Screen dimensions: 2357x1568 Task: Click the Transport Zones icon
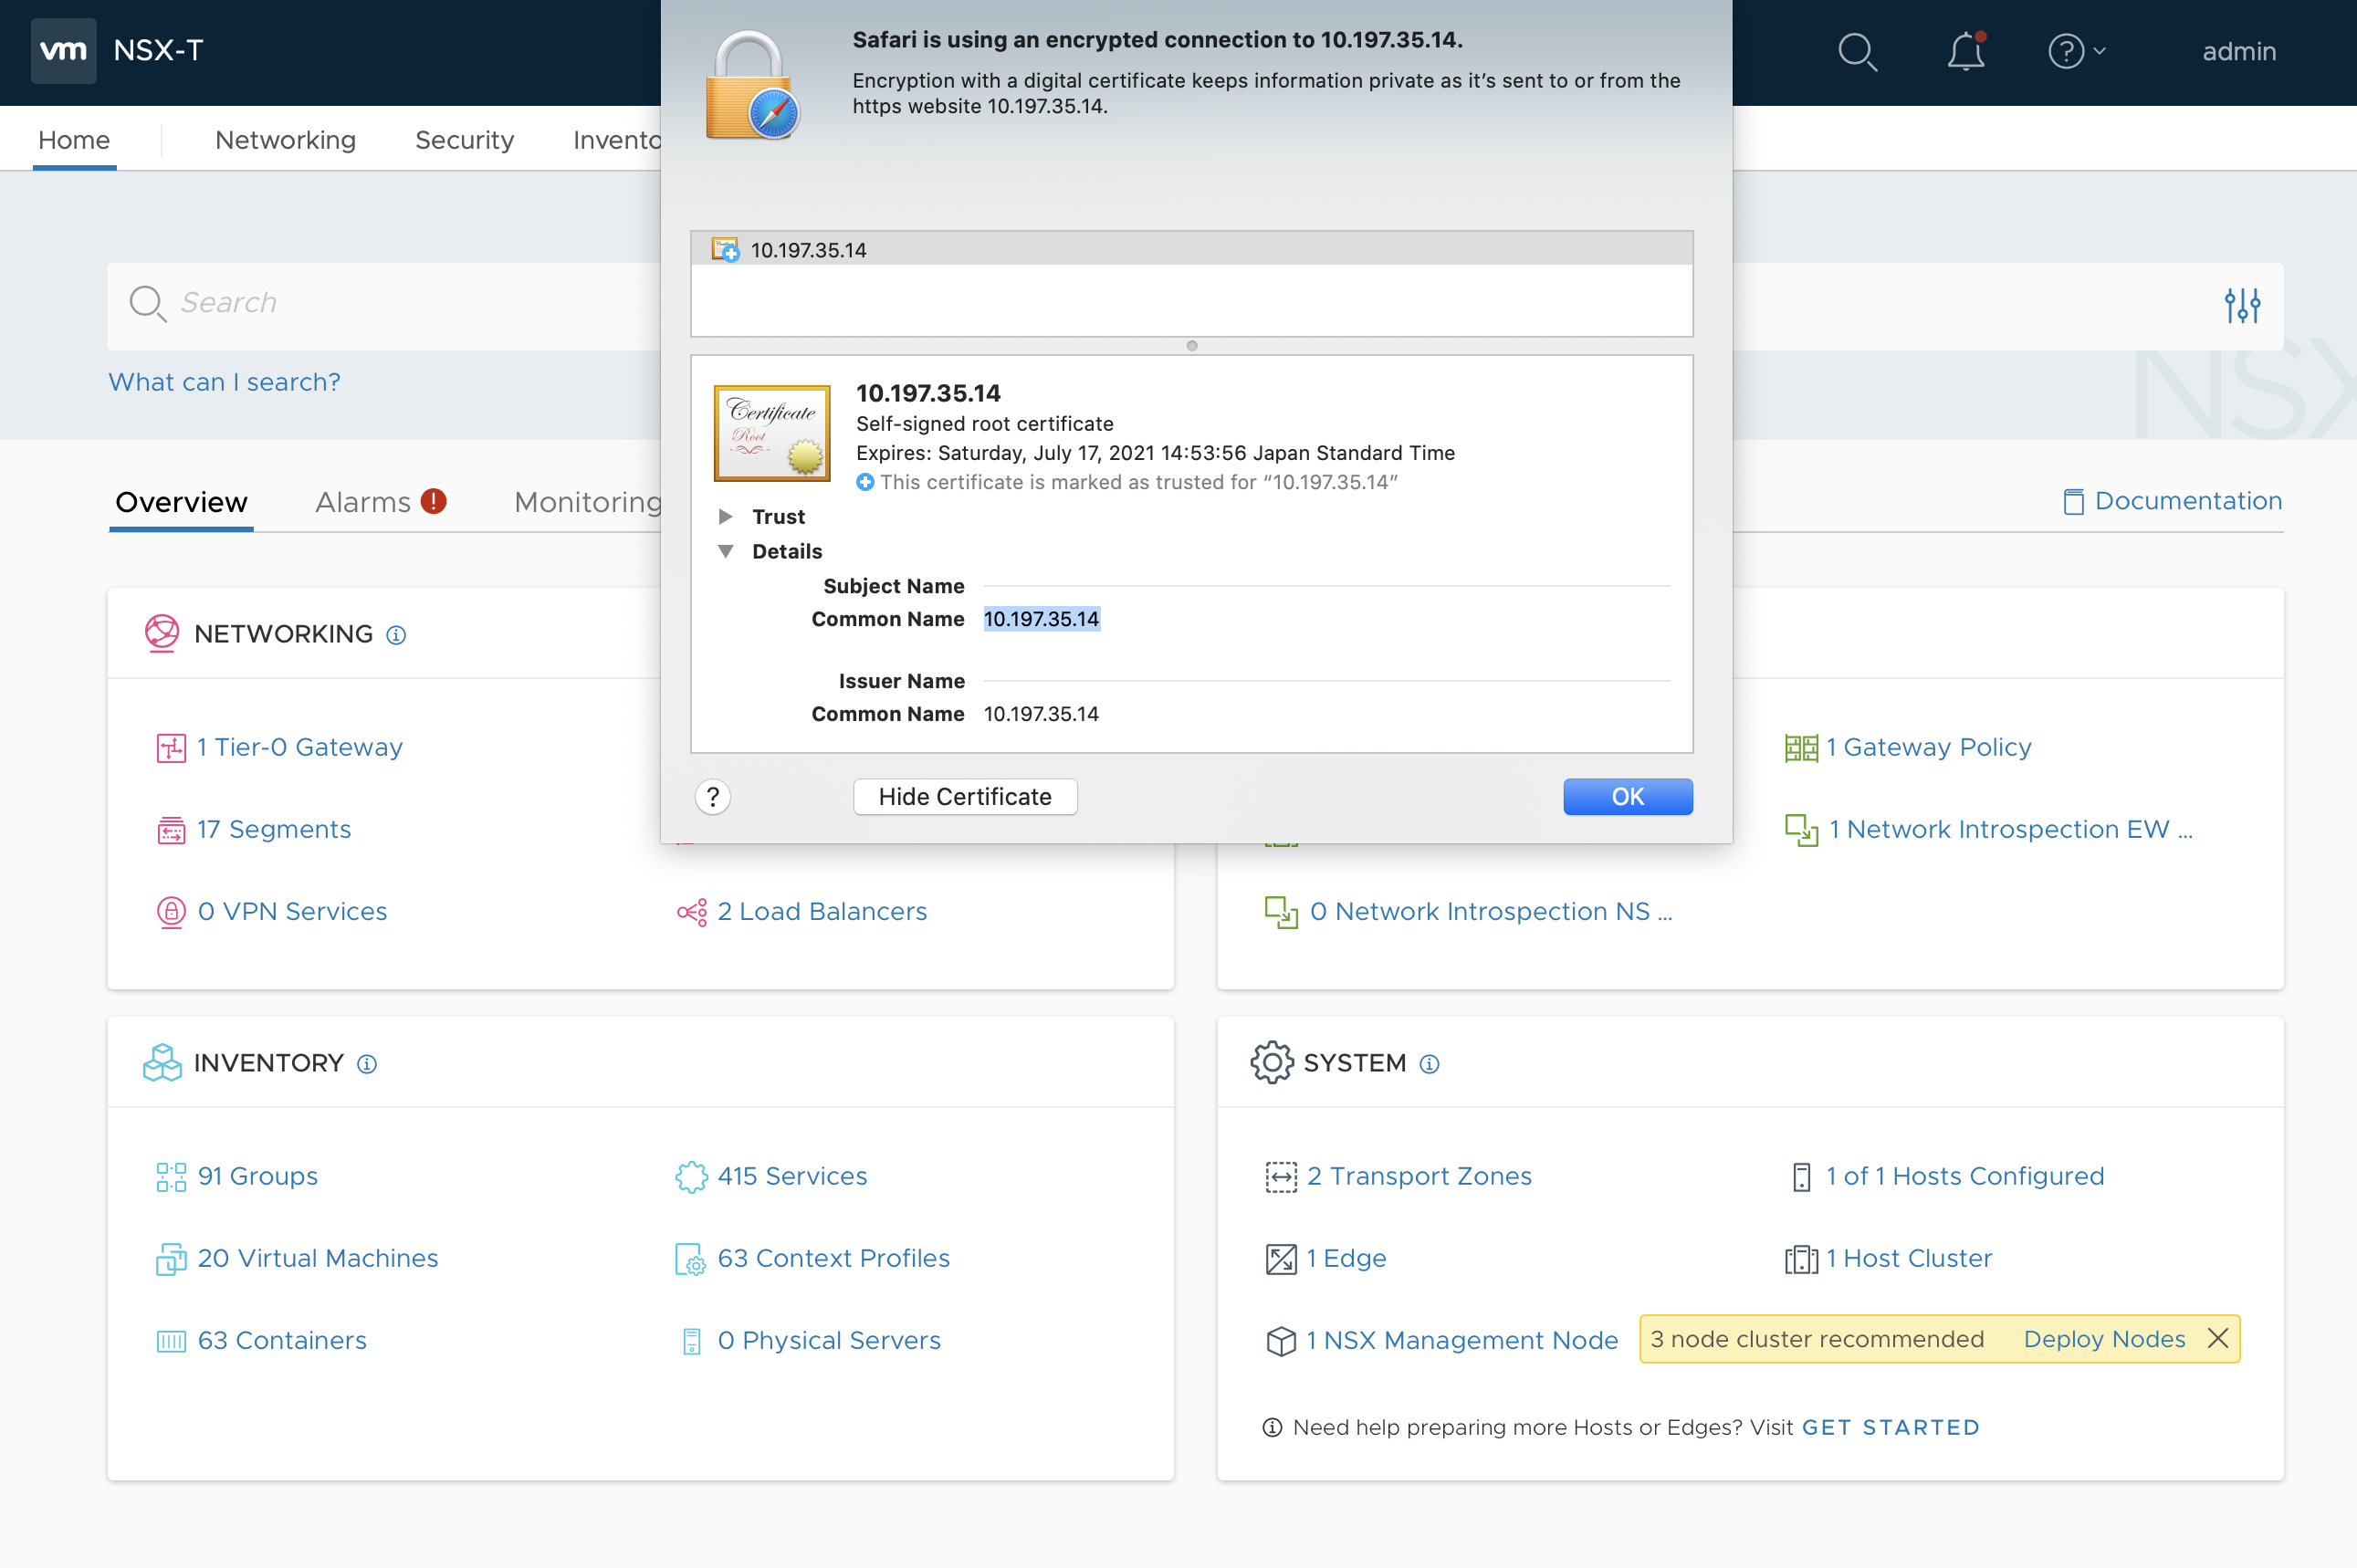pyautogui.click(x=1281, y=1177)
